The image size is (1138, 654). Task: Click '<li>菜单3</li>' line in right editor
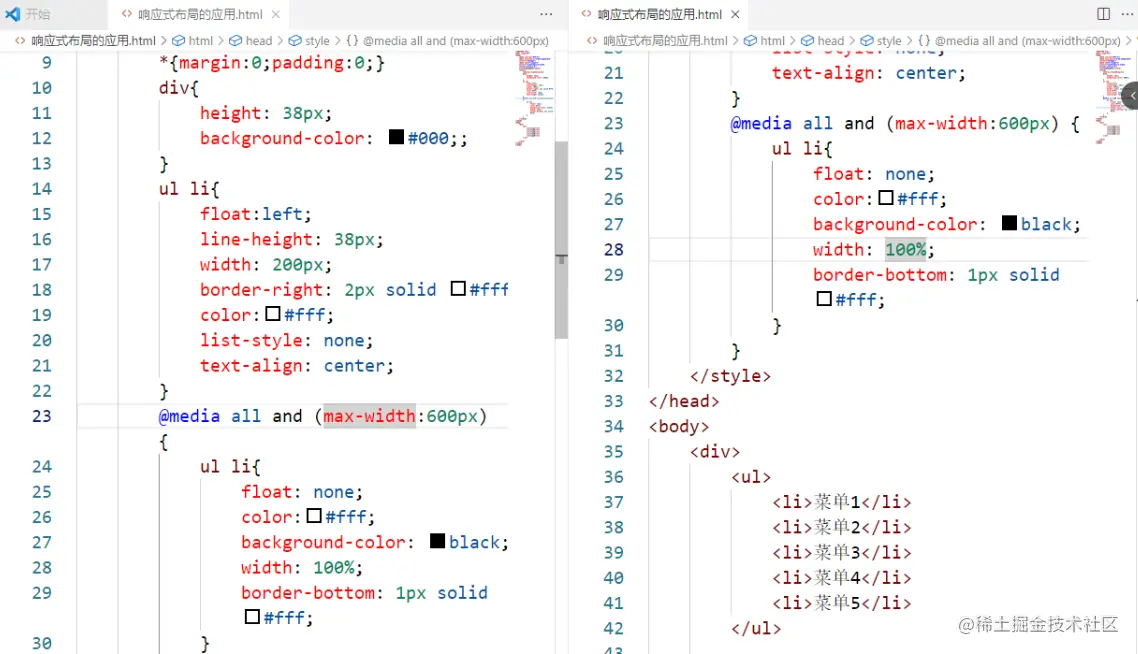[x=841, y=552]
